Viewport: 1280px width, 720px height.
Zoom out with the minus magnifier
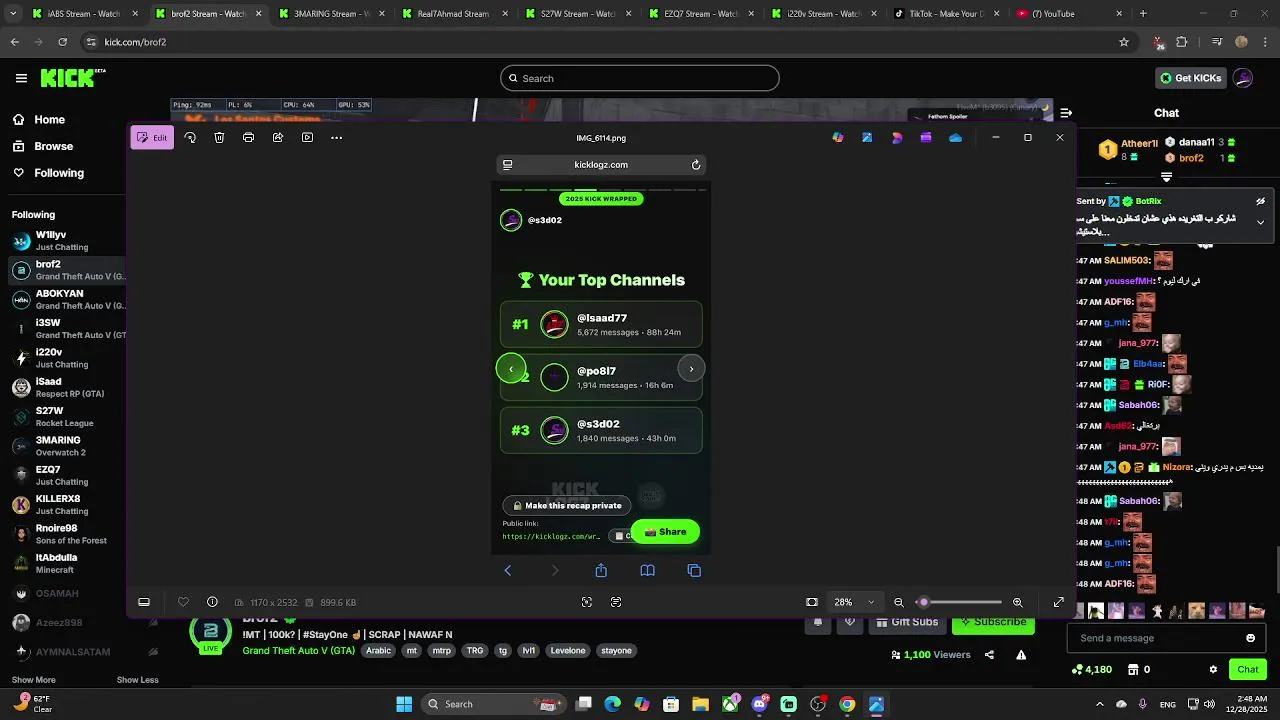899,602
